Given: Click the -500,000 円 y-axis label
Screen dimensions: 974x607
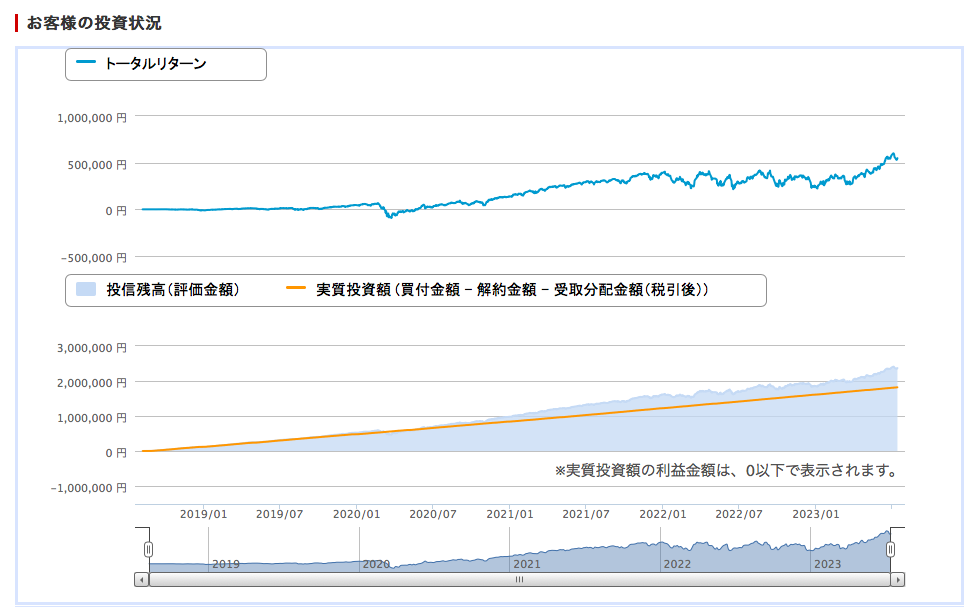Looking at the screenshot, I should pos(94,258).
